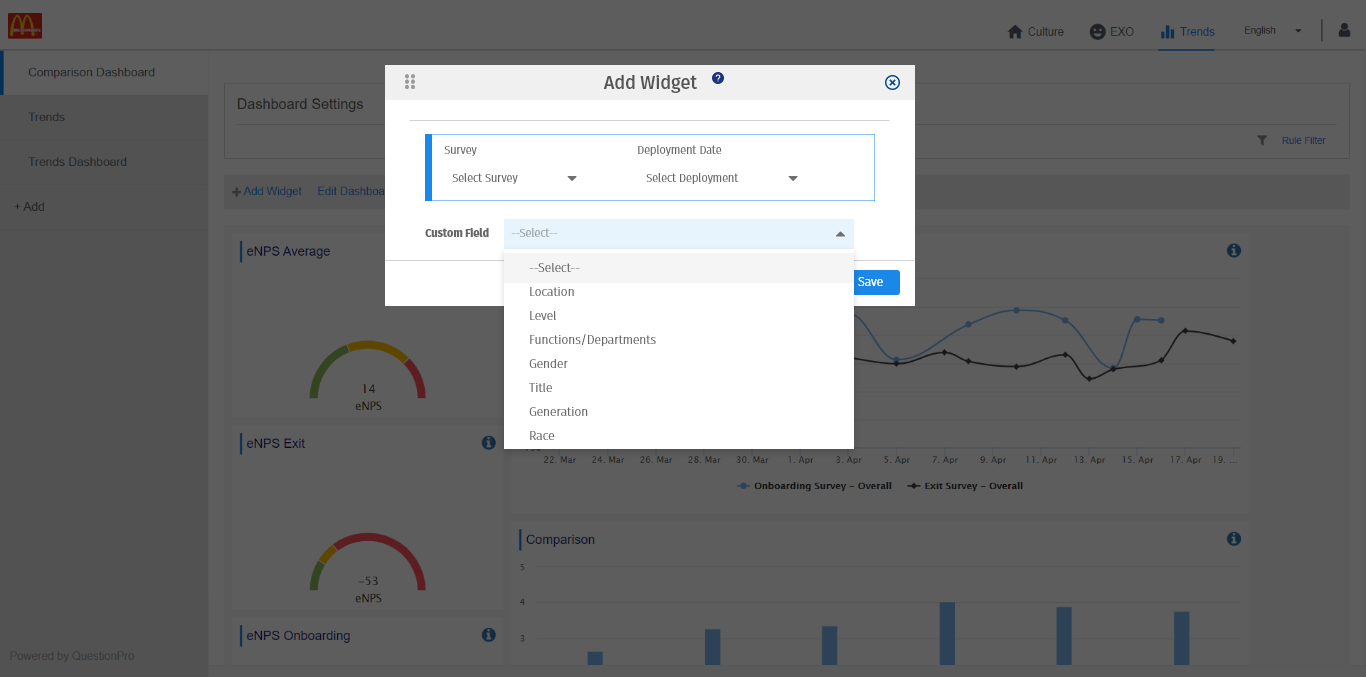Screen dimensions: 1366x677
Task: Click the eNPS Exit gauge showing -53
Action: tap(368, 564)
